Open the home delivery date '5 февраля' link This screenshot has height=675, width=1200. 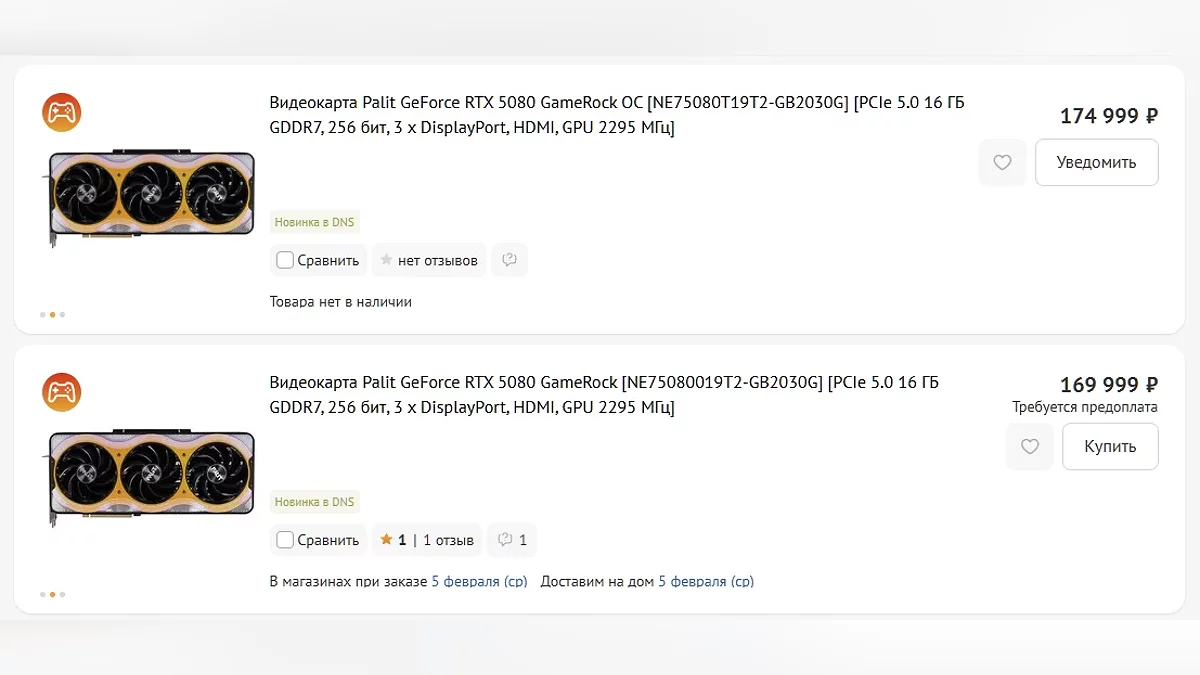pos(705,581)
